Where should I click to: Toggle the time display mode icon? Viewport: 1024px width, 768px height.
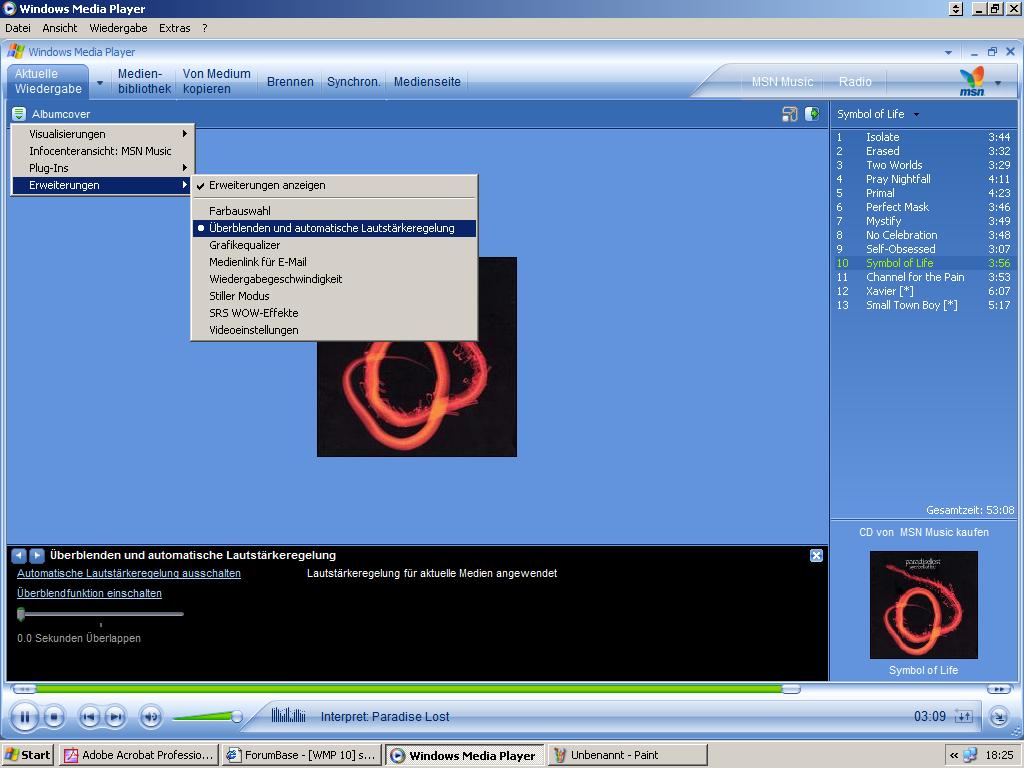click(x=963, y=717)
